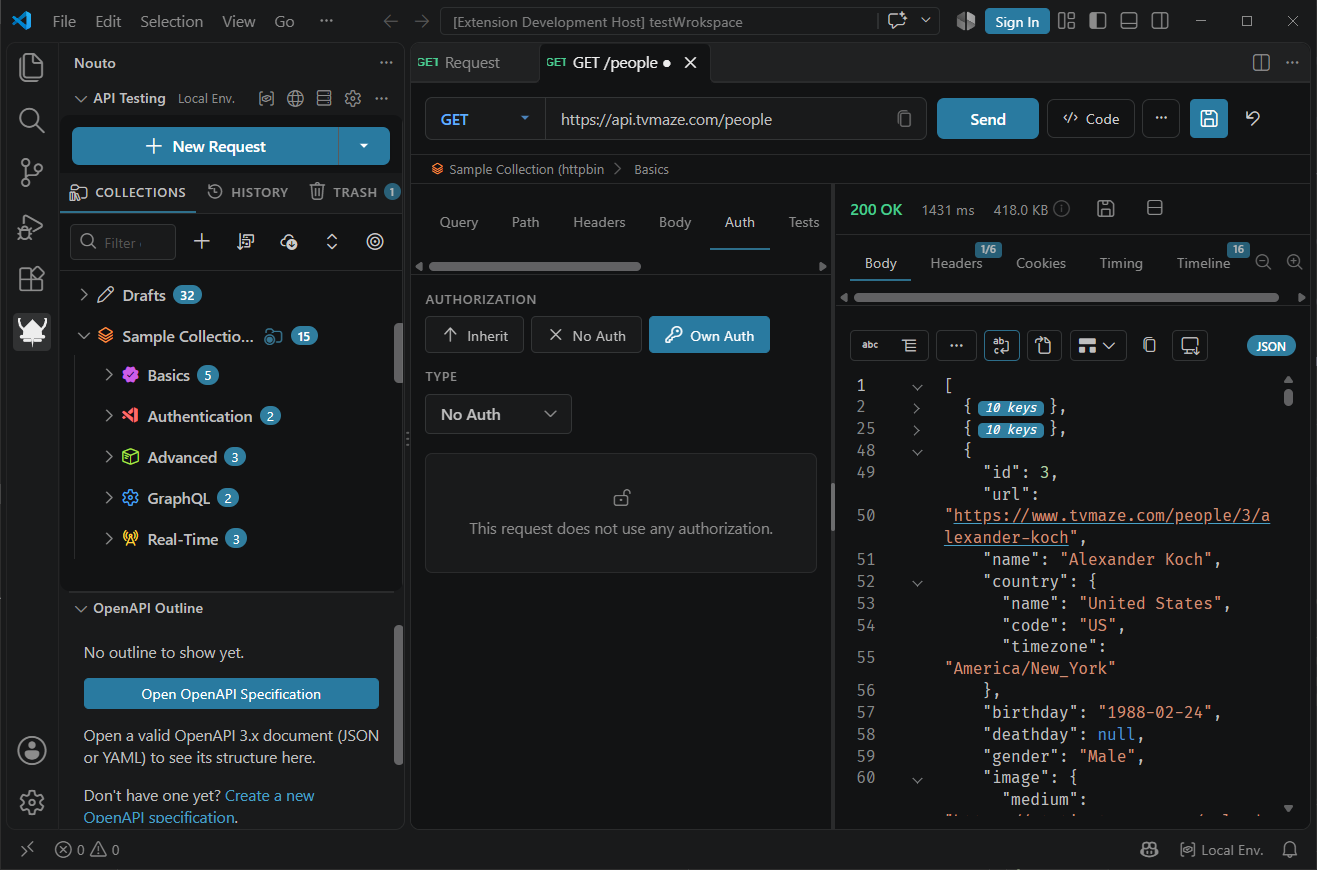The width and height of the screenshot is (1317, 870).
Task: Toggle word wrap in the response viewer
Action: pyautogui.click(x=1001, y=345)
